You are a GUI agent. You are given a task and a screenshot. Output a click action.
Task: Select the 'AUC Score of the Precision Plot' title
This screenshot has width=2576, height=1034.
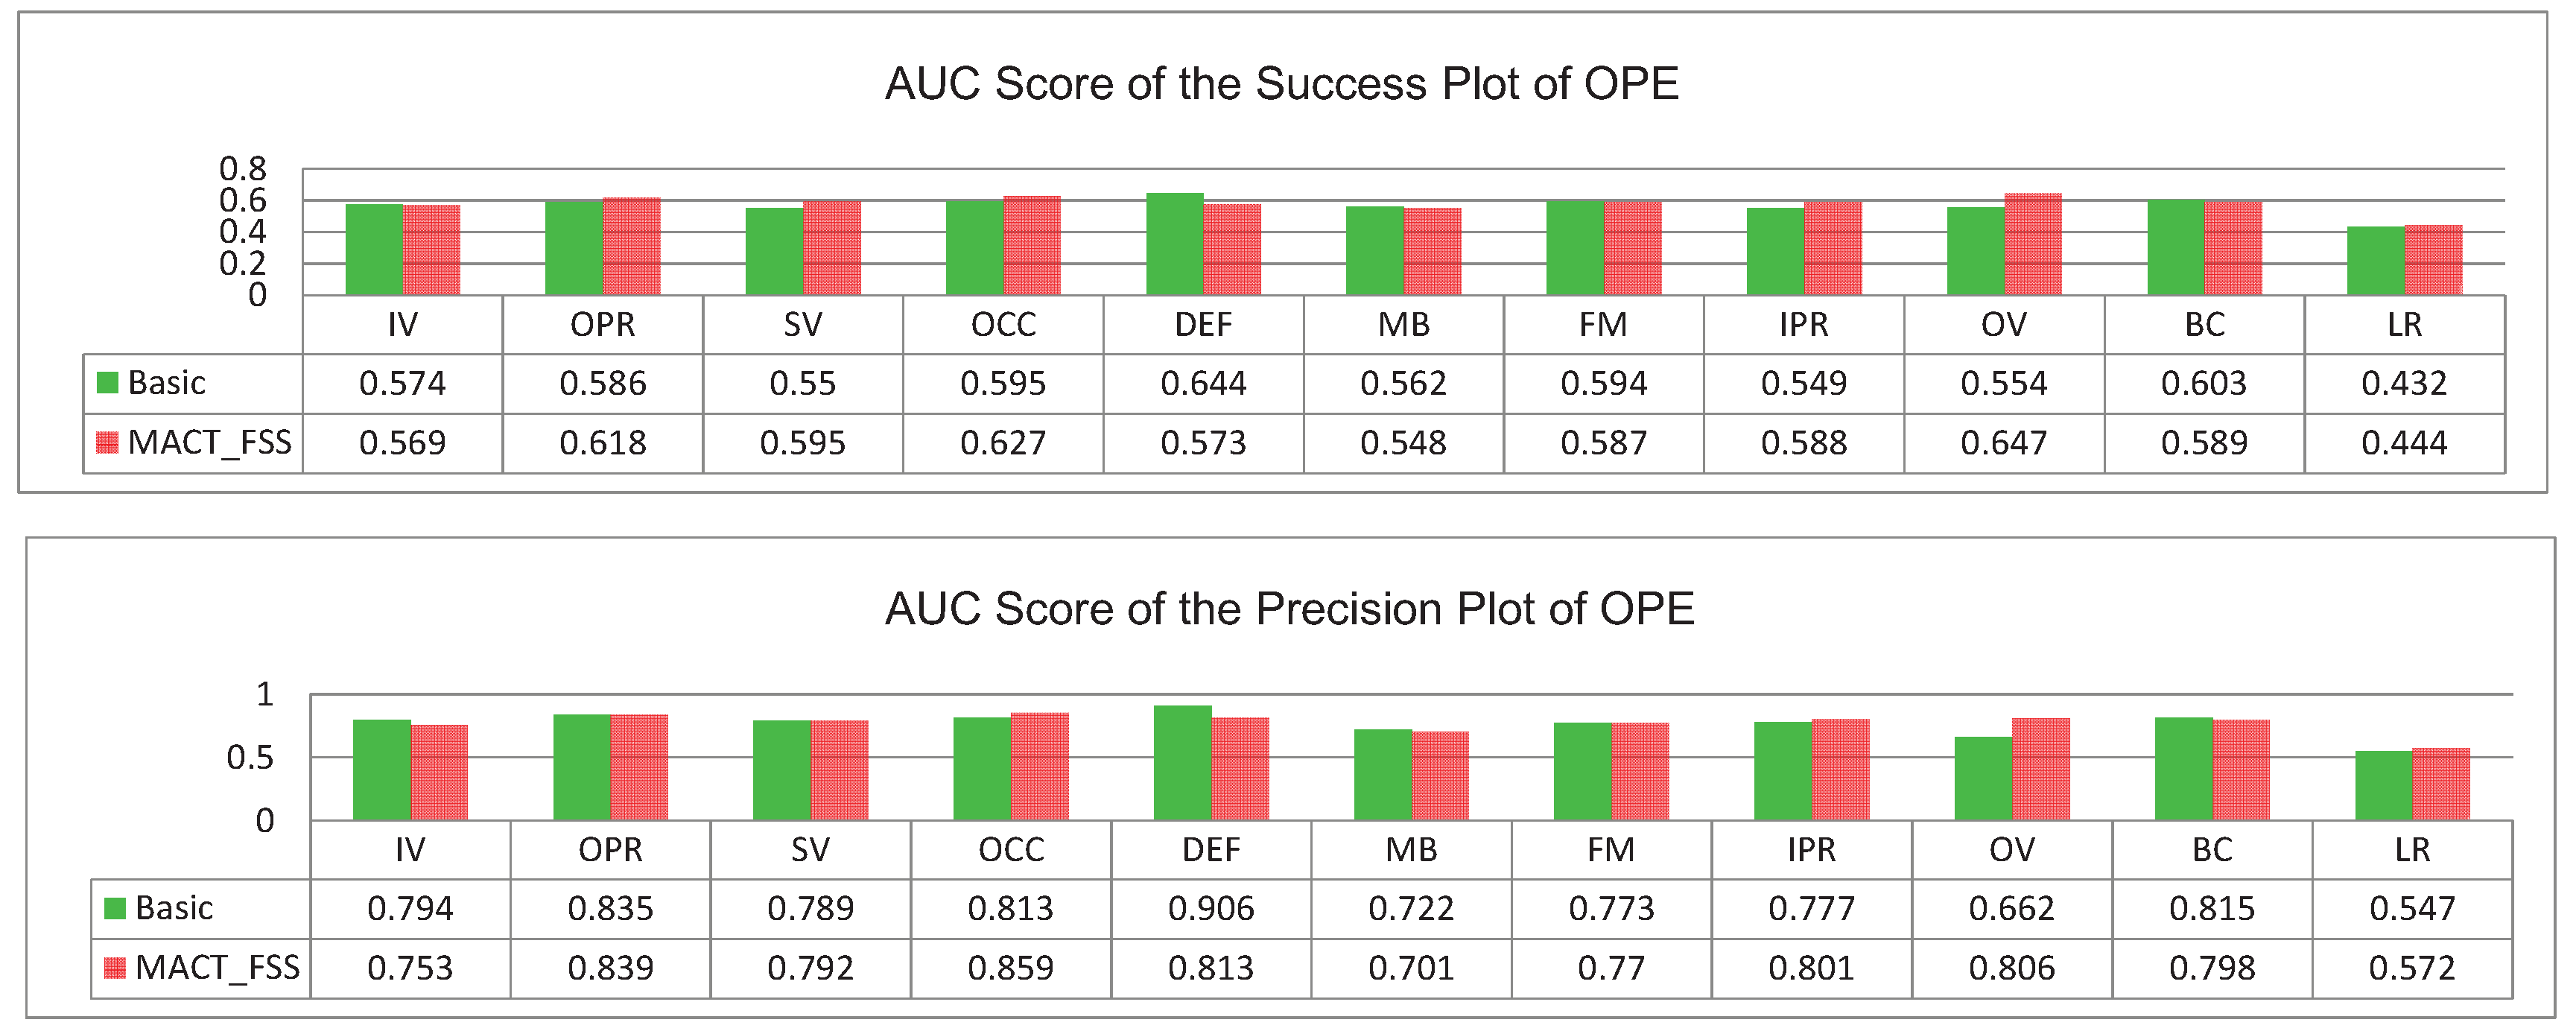pos(1289,609)
